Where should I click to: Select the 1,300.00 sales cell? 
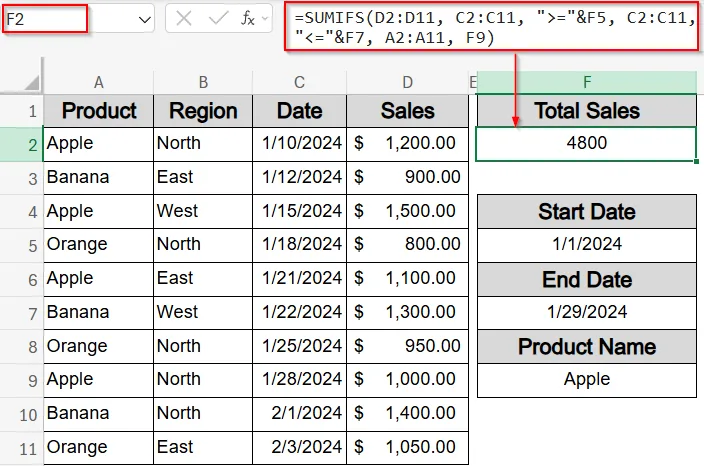tap(407, 312)
